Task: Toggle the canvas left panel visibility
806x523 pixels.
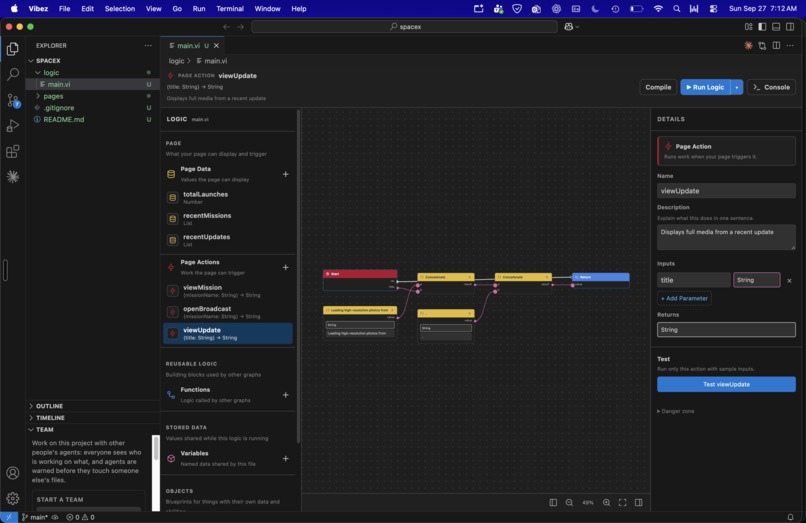Action: (553, 502)
